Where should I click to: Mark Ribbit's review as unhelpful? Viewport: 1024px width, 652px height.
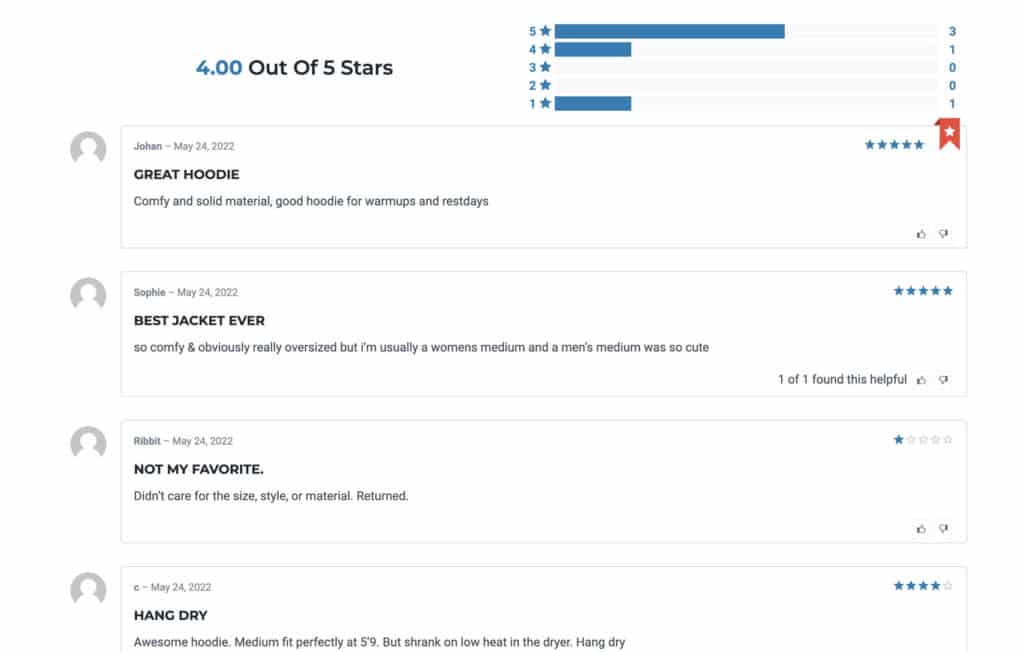943,529
